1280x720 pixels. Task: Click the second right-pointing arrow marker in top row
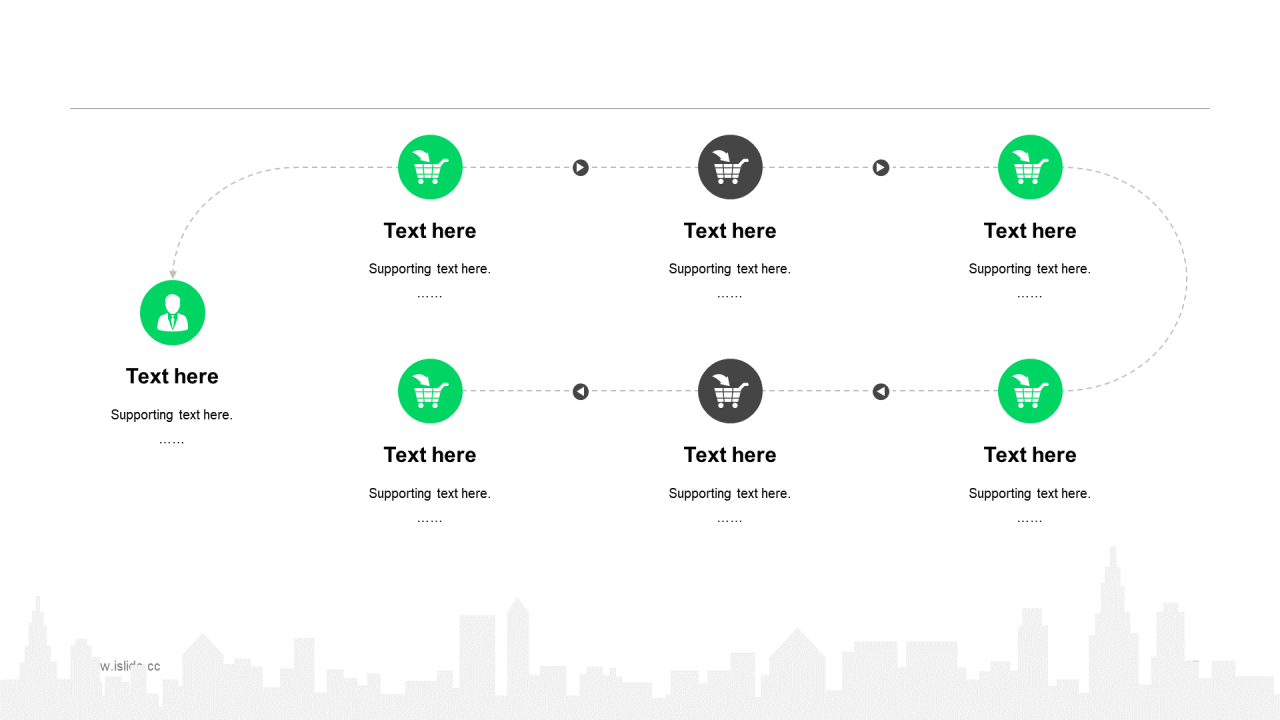(x=881, y=167)
